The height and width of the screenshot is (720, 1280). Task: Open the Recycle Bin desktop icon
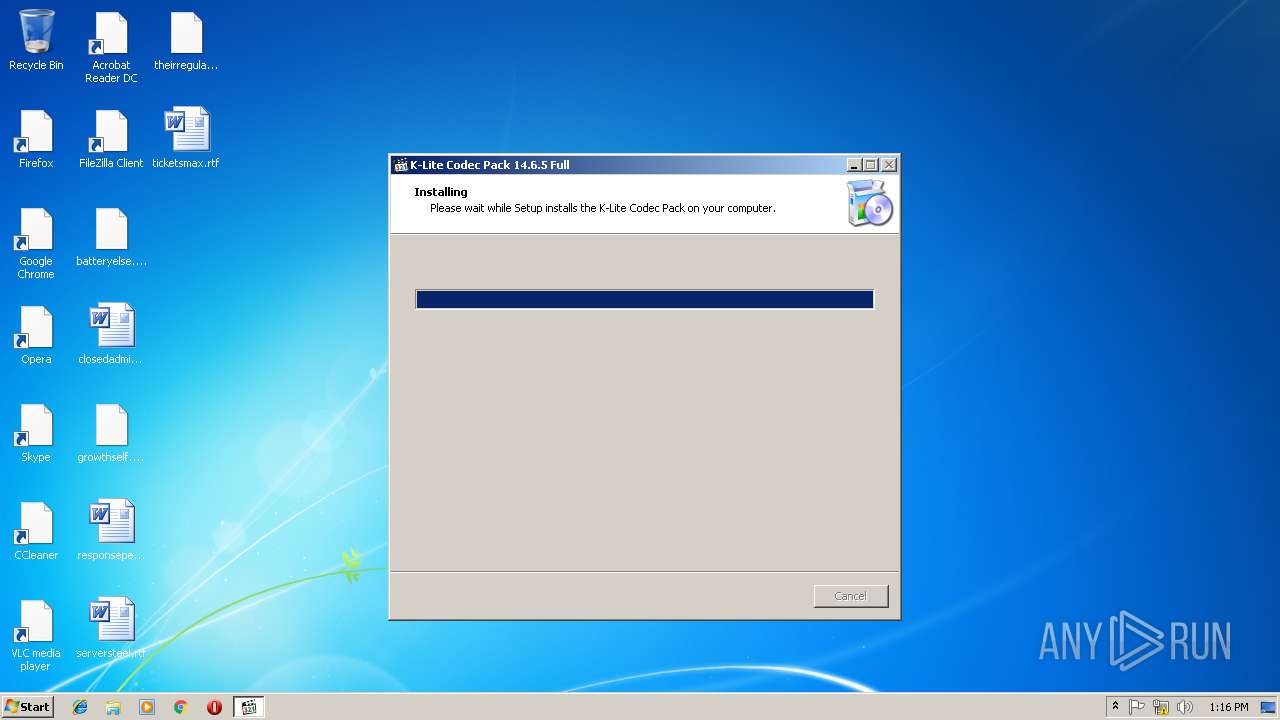coord(36,41)
